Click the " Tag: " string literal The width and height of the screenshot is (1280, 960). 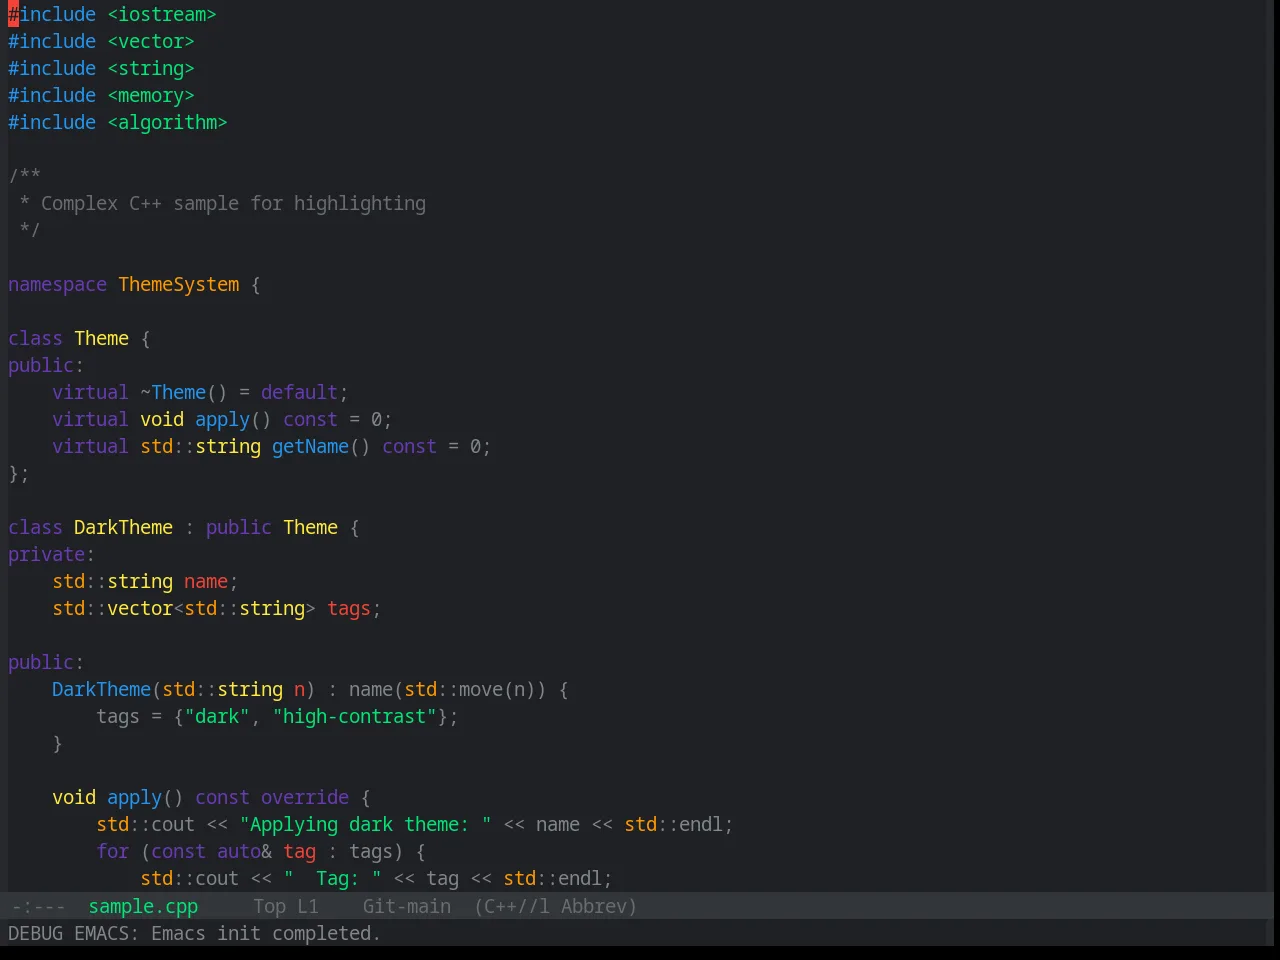(332, 878)
